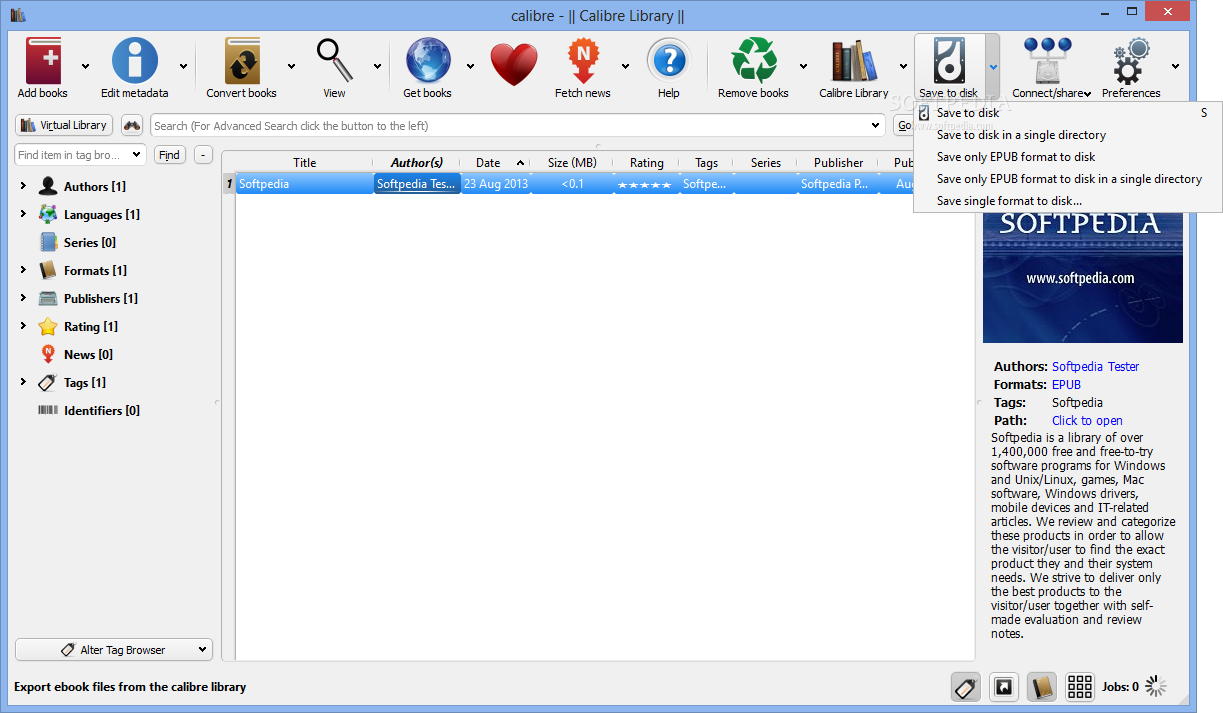Click the Find button in tag browser

click(170, 155)
